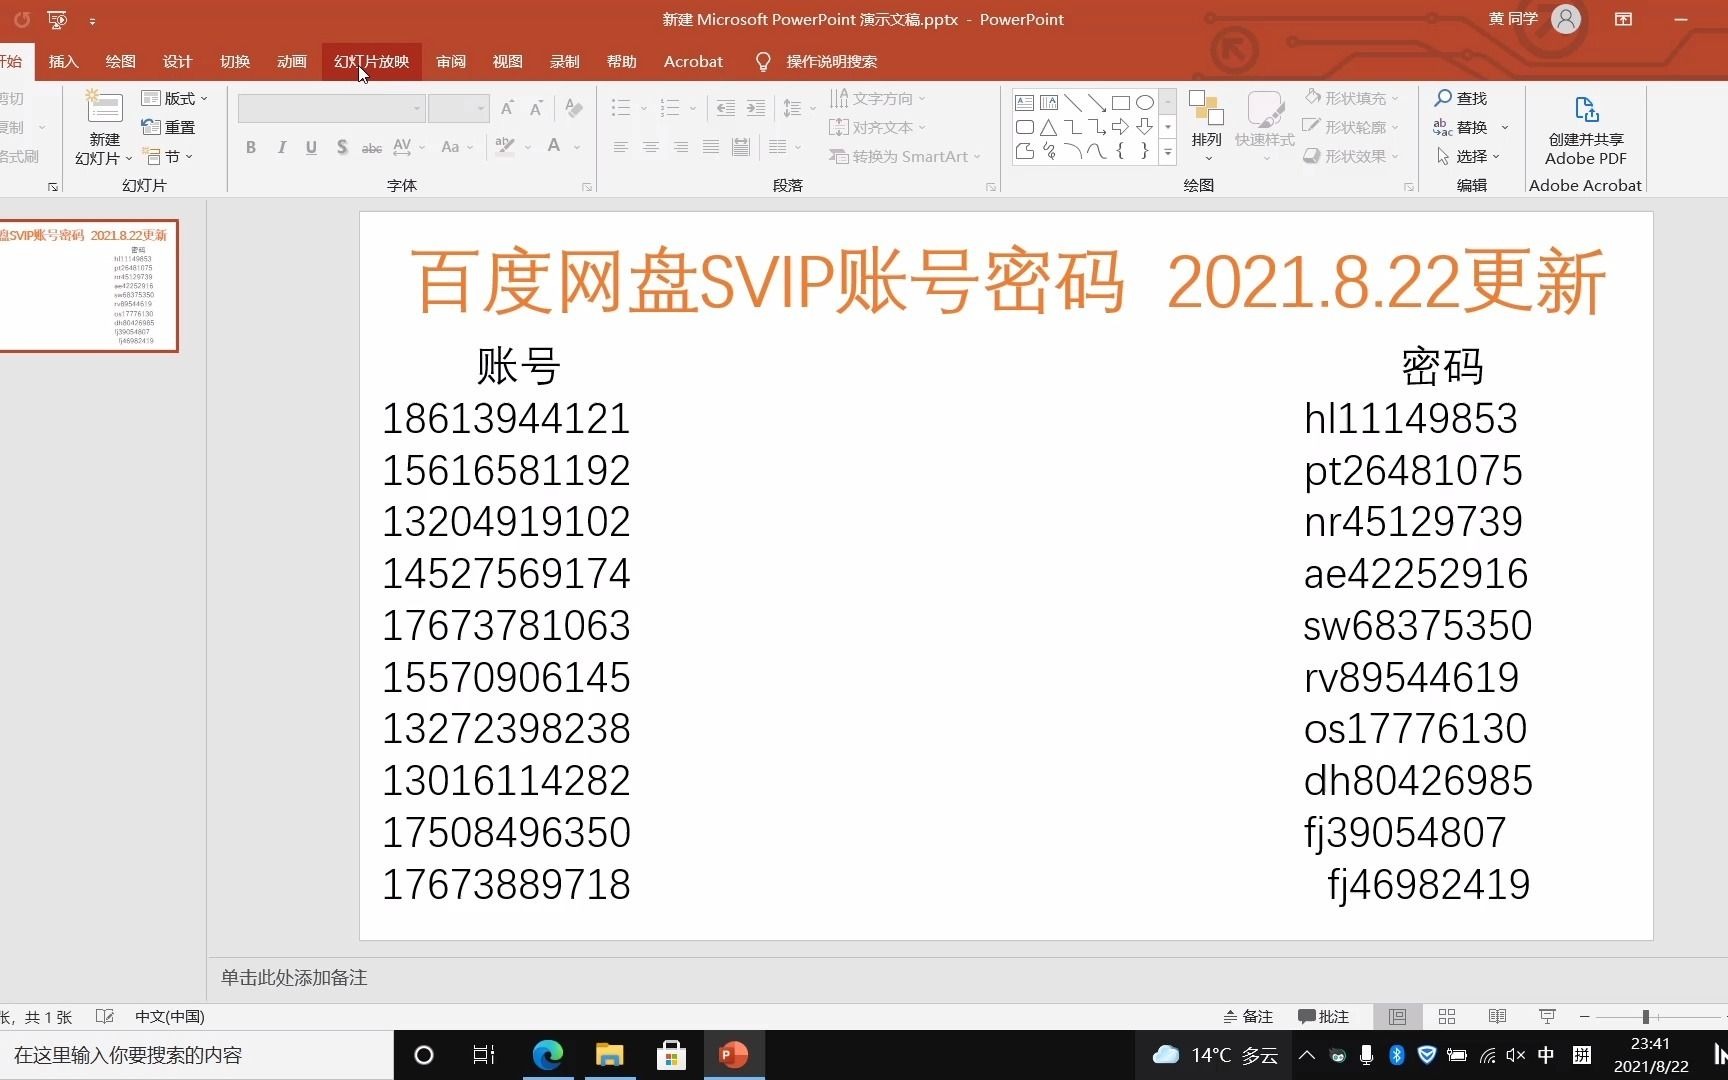The image size is (1728, 1080).
Task: Click the increase font size icon
Action: (x=507, y=108)
